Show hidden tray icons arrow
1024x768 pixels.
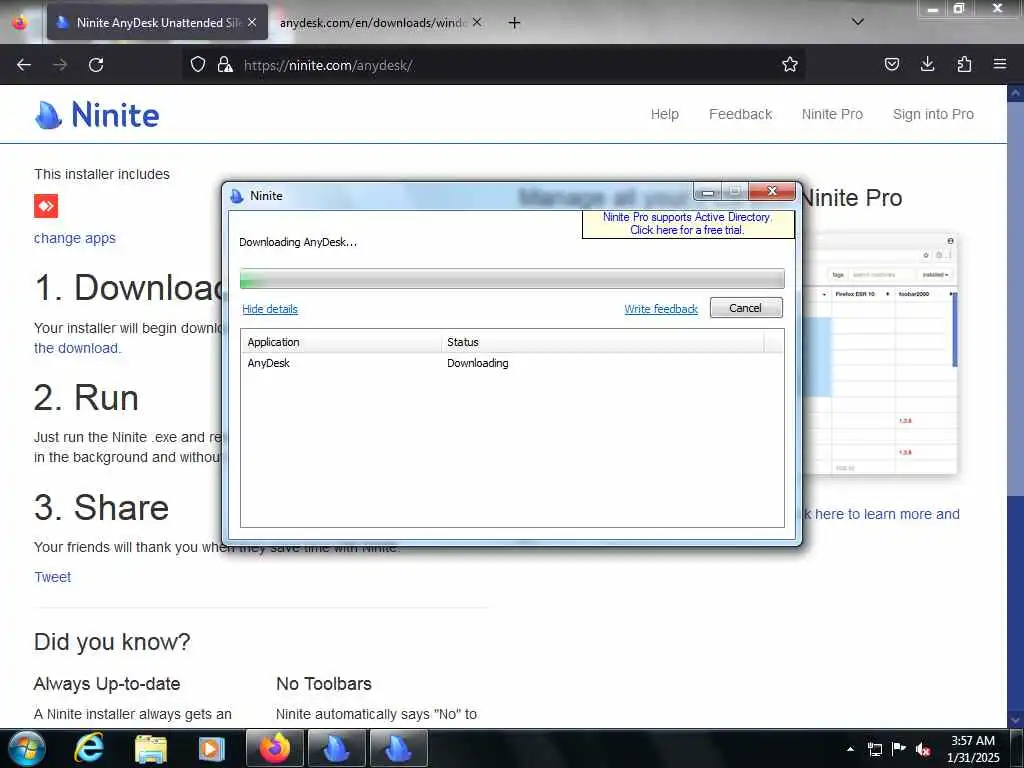850,749
